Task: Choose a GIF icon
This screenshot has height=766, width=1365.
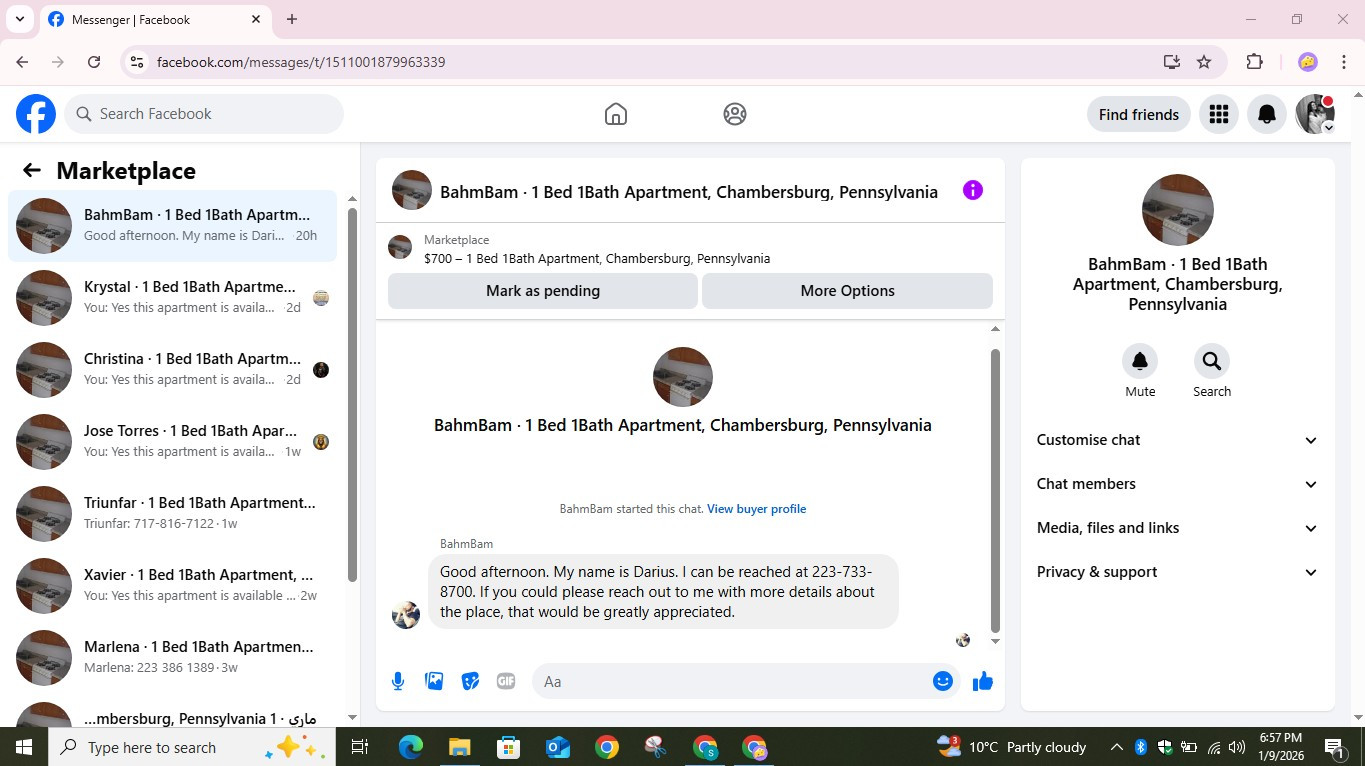Action: coord(506,681)
